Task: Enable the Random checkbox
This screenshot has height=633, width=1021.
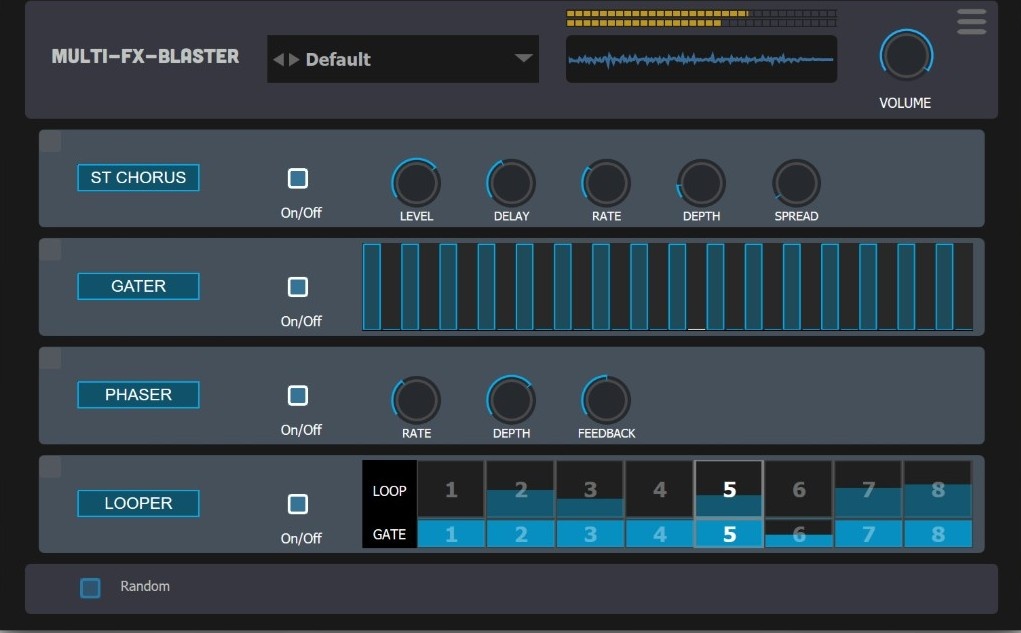Action: coord(89,587)
